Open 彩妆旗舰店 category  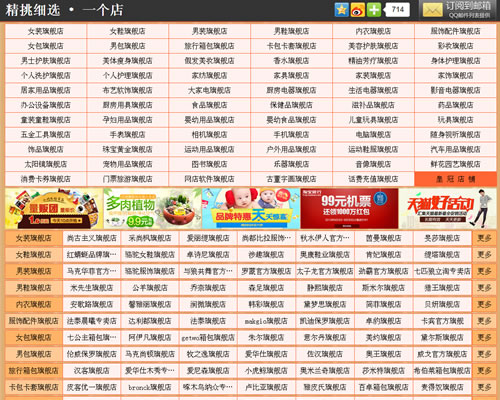pyautogui.click(x=455, y=46)
